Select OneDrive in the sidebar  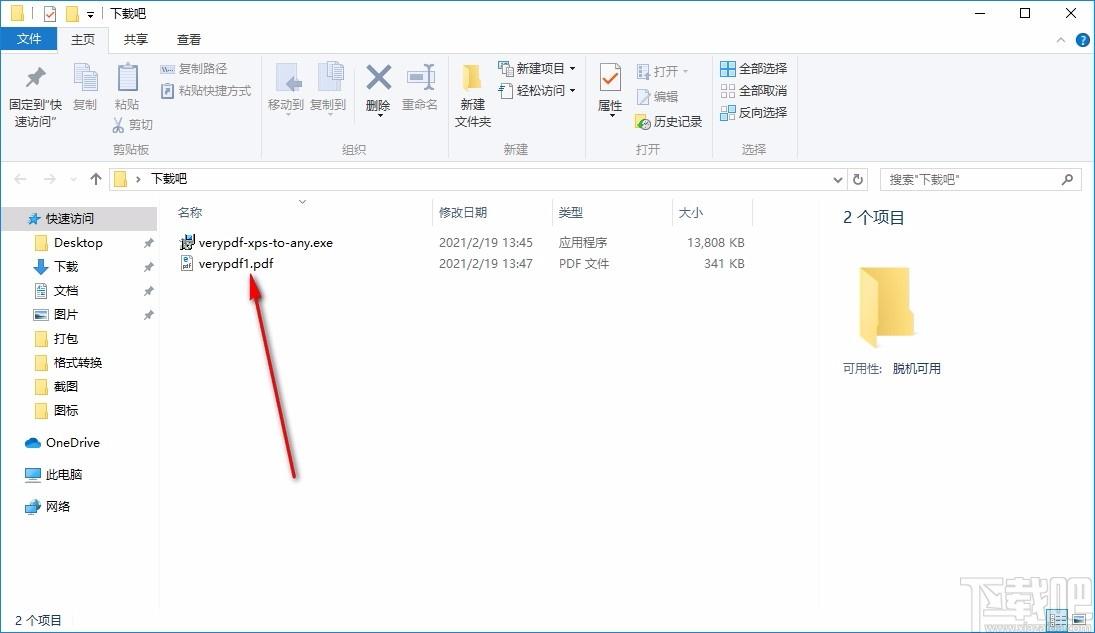[72, 442]
